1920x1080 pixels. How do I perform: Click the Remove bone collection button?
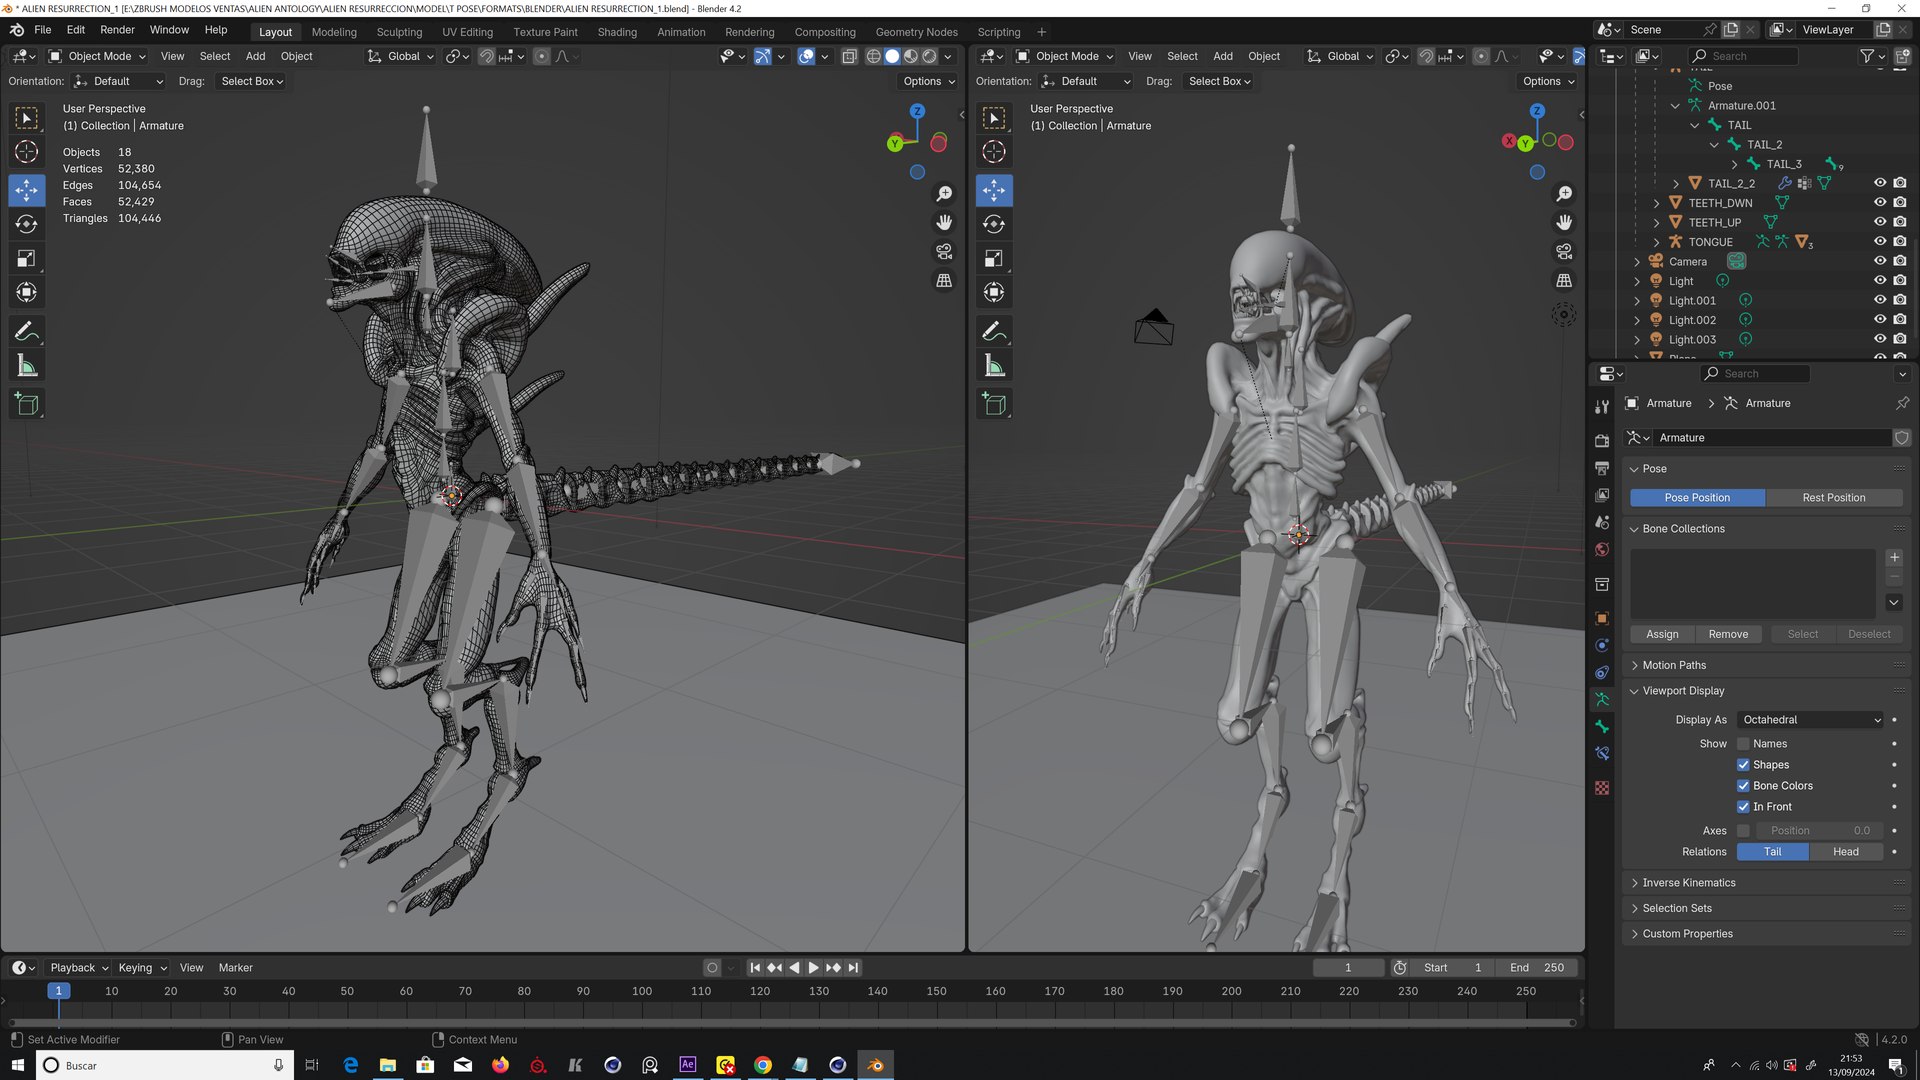click(1728, 634)
